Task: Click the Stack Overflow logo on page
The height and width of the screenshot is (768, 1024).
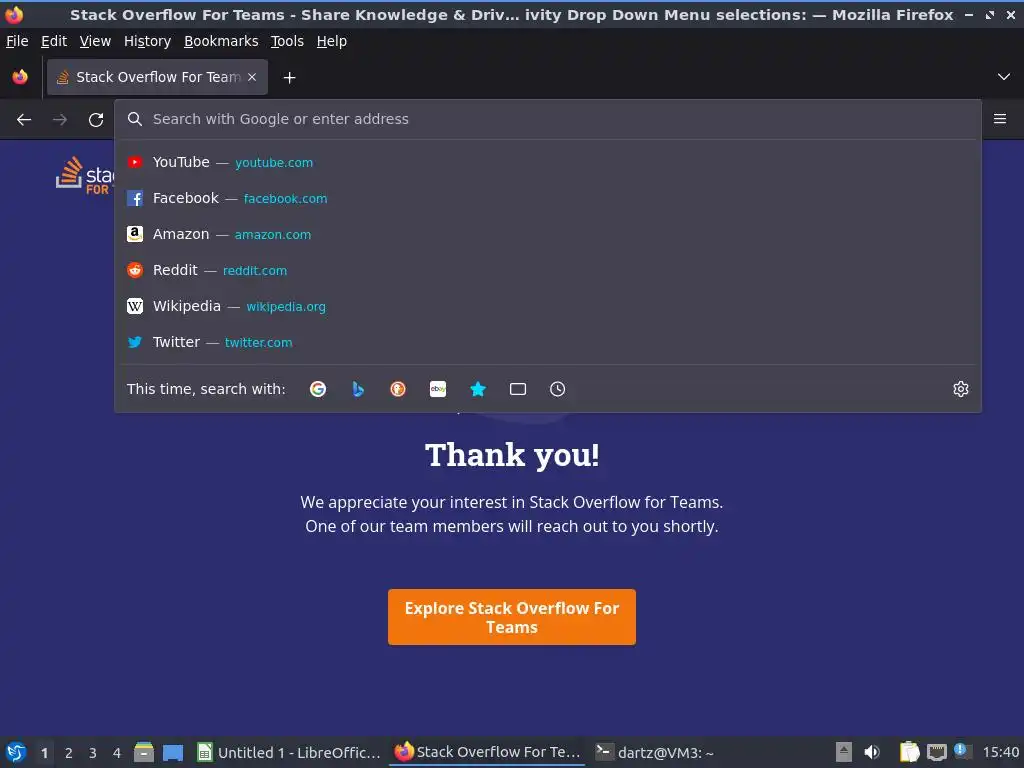Action: [85, 174]
